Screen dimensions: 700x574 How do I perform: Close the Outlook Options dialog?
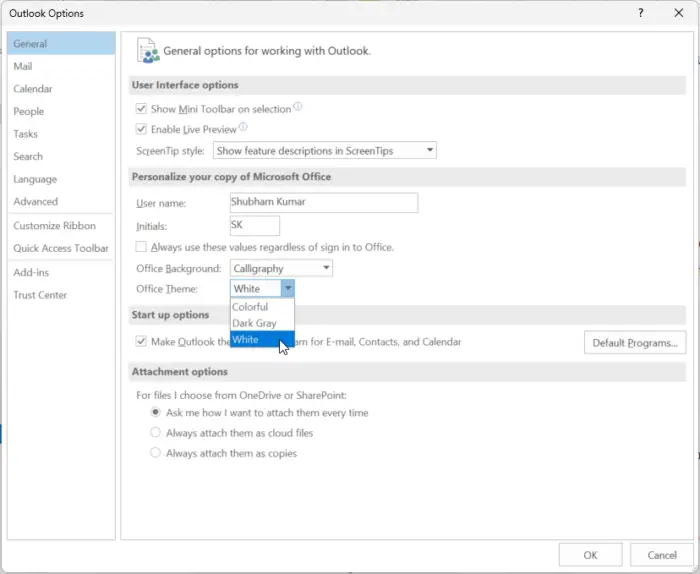pos(677,13)
